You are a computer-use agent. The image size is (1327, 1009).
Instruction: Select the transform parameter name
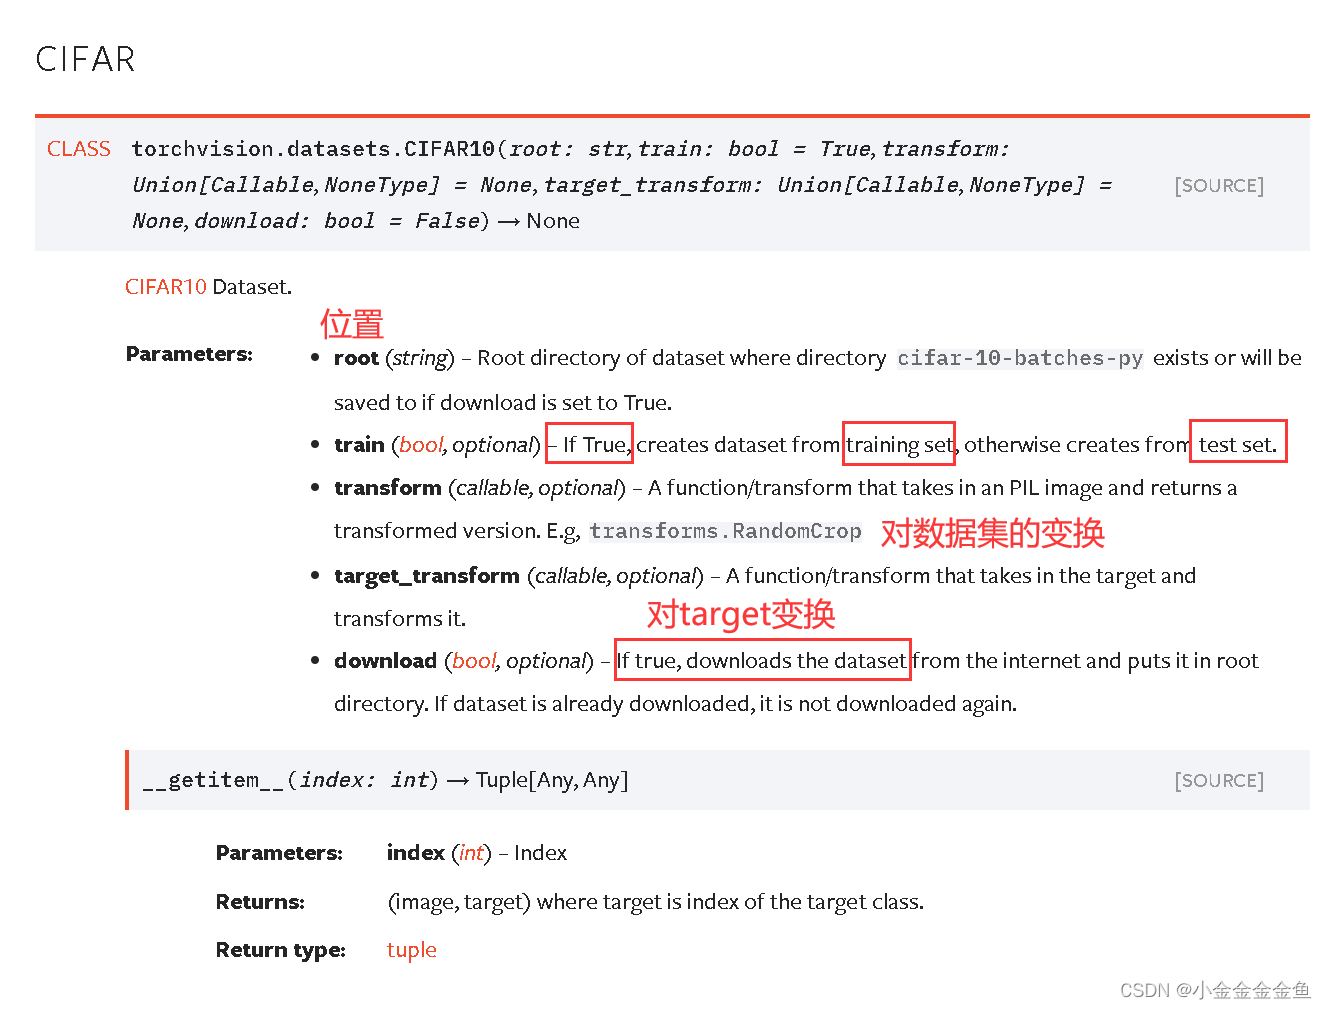tap(388, 488)
